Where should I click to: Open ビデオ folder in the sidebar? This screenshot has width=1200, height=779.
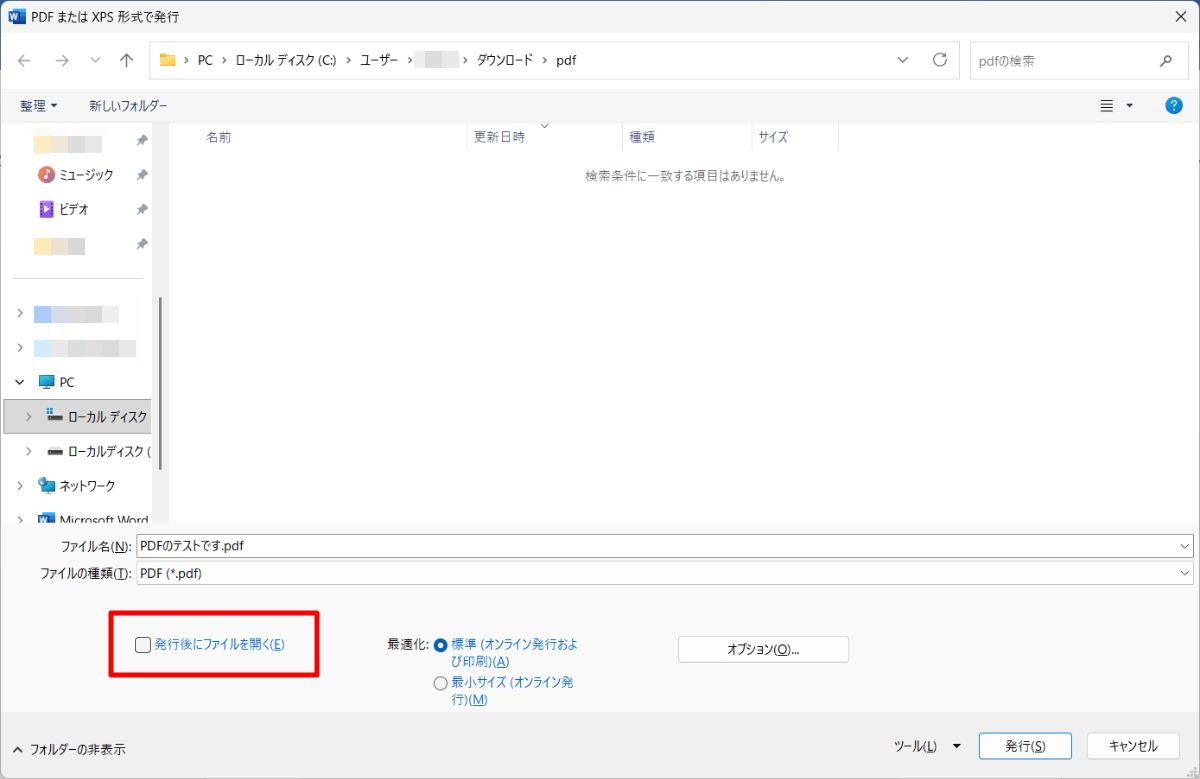pos(74,209)
